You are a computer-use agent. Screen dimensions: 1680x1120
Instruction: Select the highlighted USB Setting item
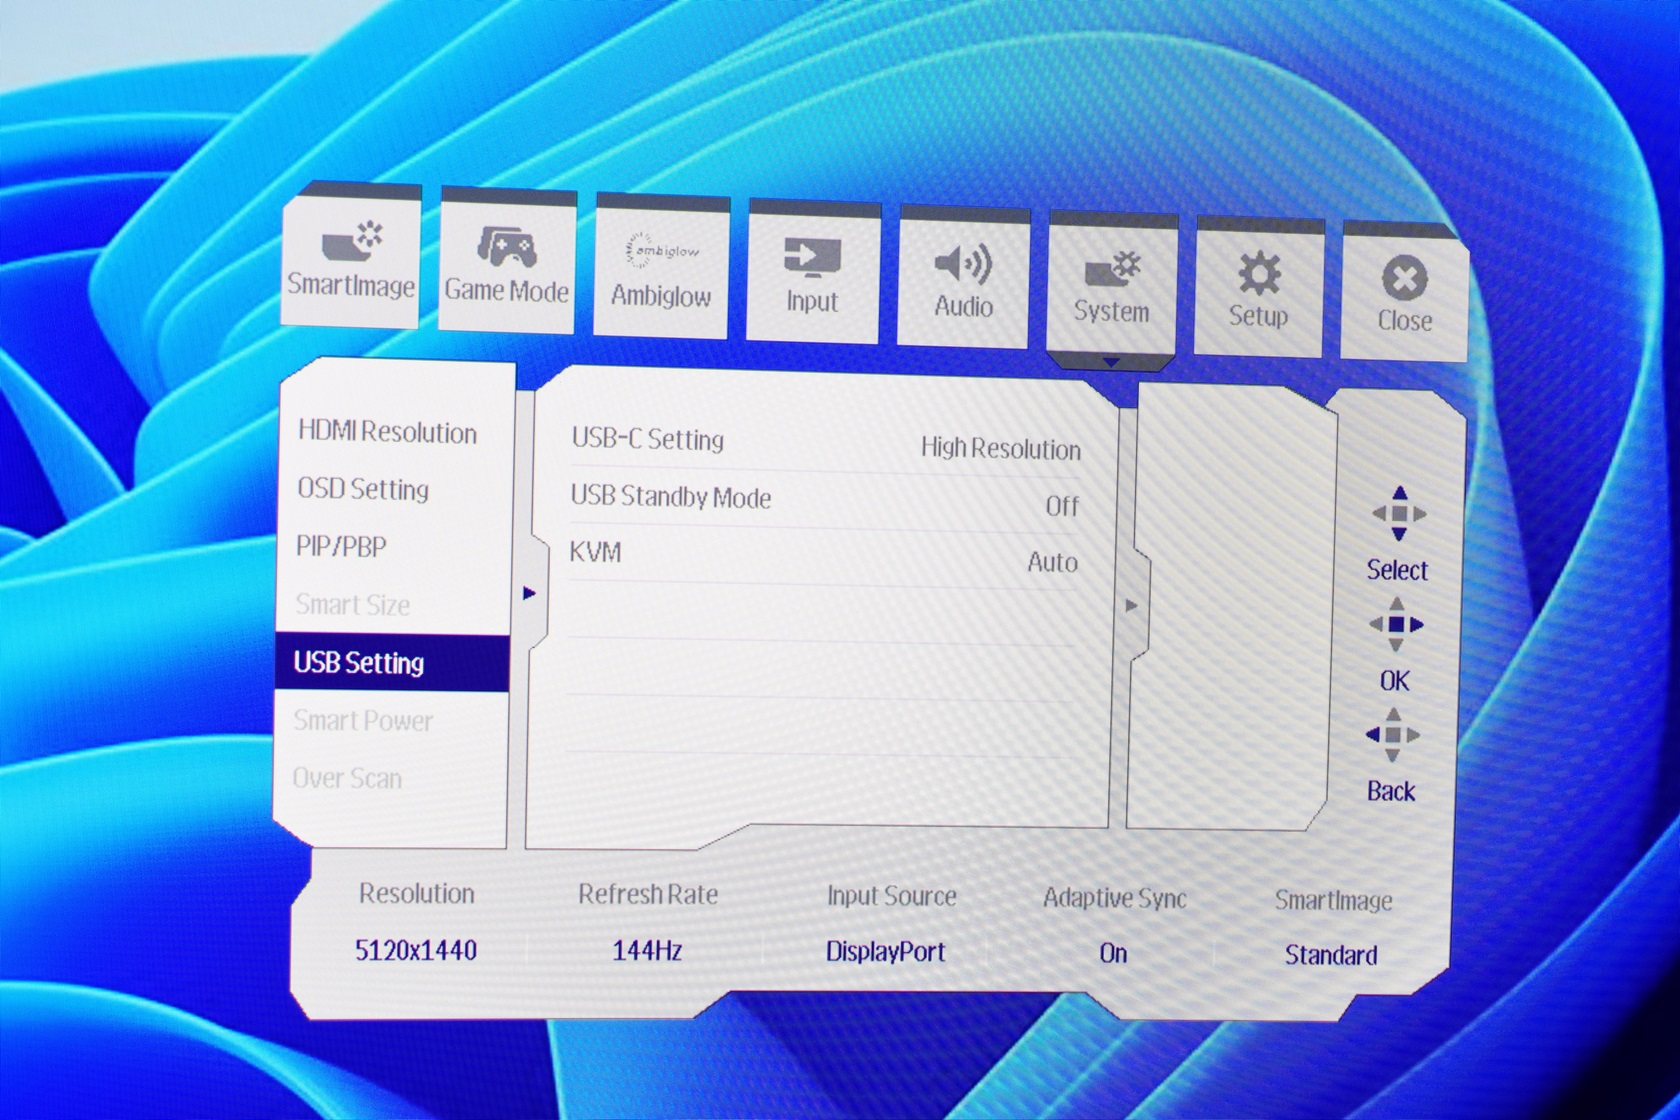coord(392,663)
